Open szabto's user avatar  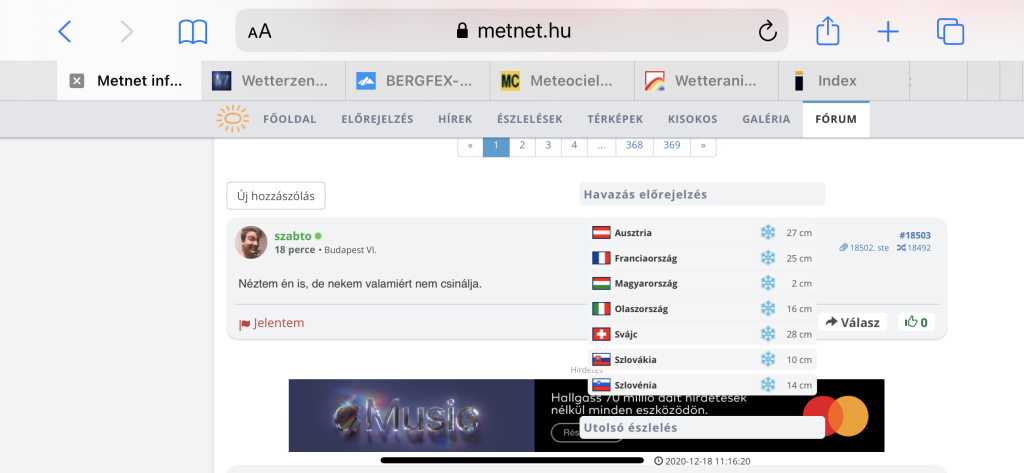coord(251,242)
